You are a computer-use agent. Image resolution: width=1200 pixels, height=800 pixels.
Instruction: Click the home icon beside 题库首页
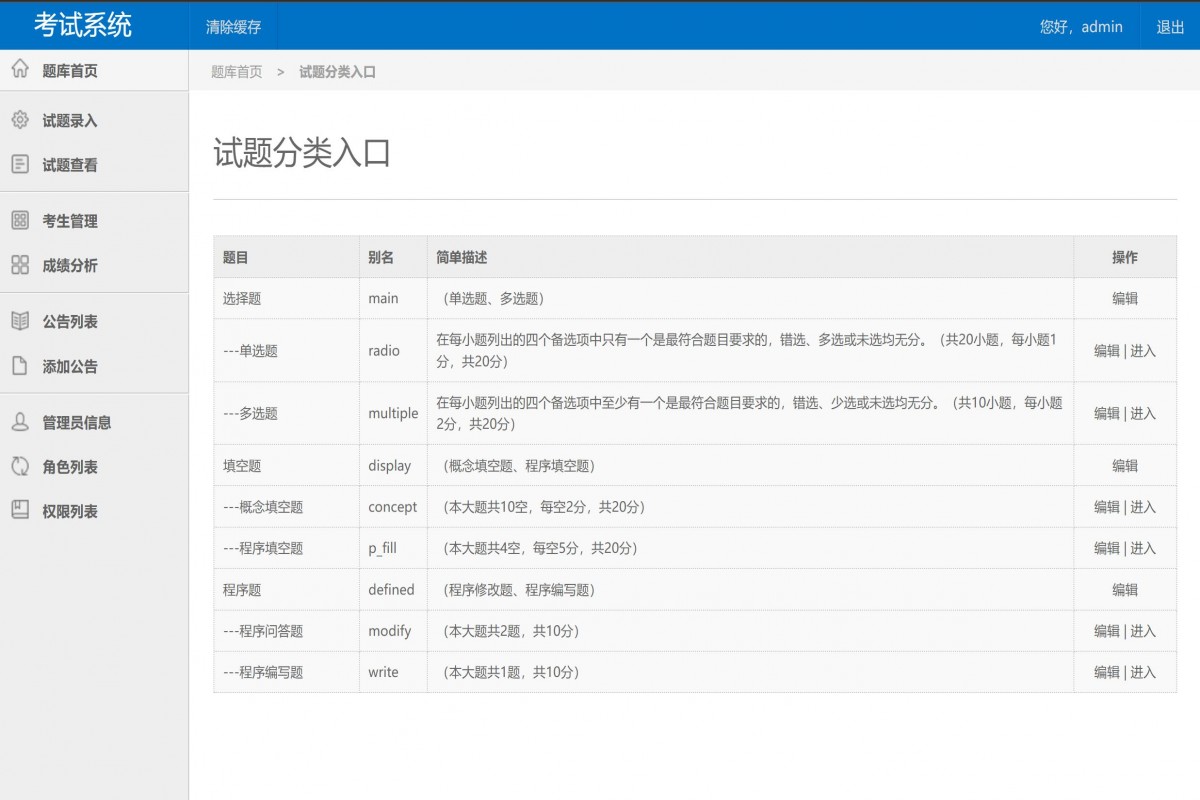coord(18,69)
